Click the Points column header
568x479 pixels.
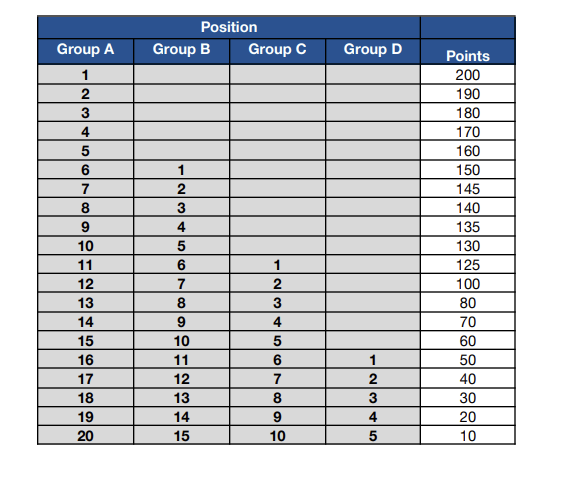(468, 51)
